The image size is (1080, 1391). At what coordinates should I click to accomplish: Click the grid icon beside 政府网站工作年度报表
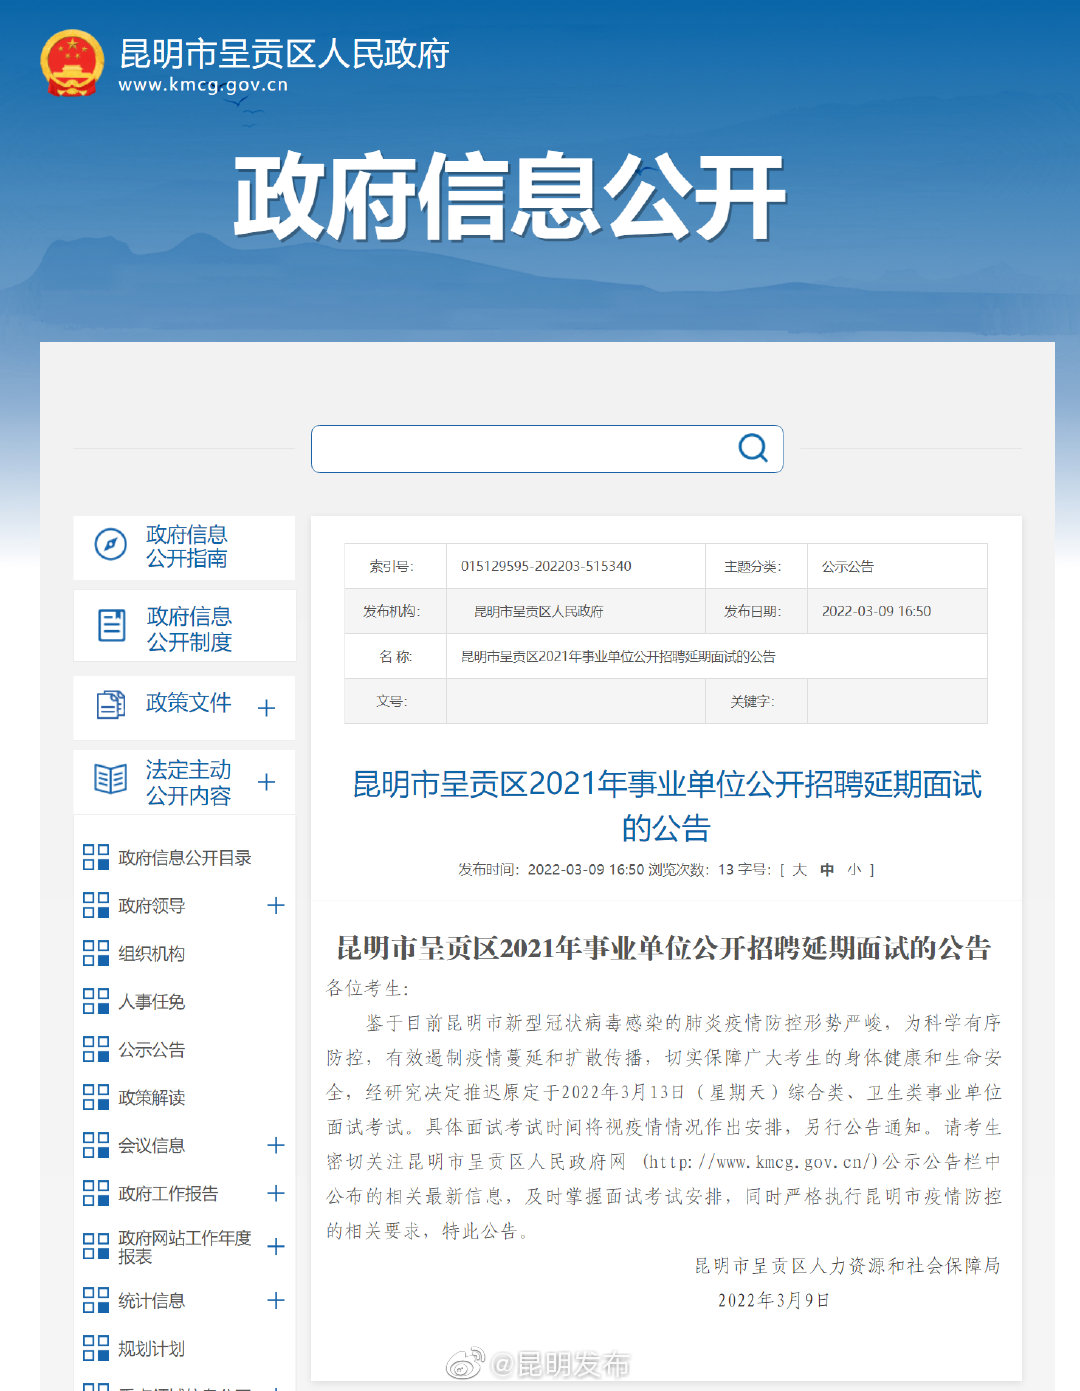tap(96, 1246)
